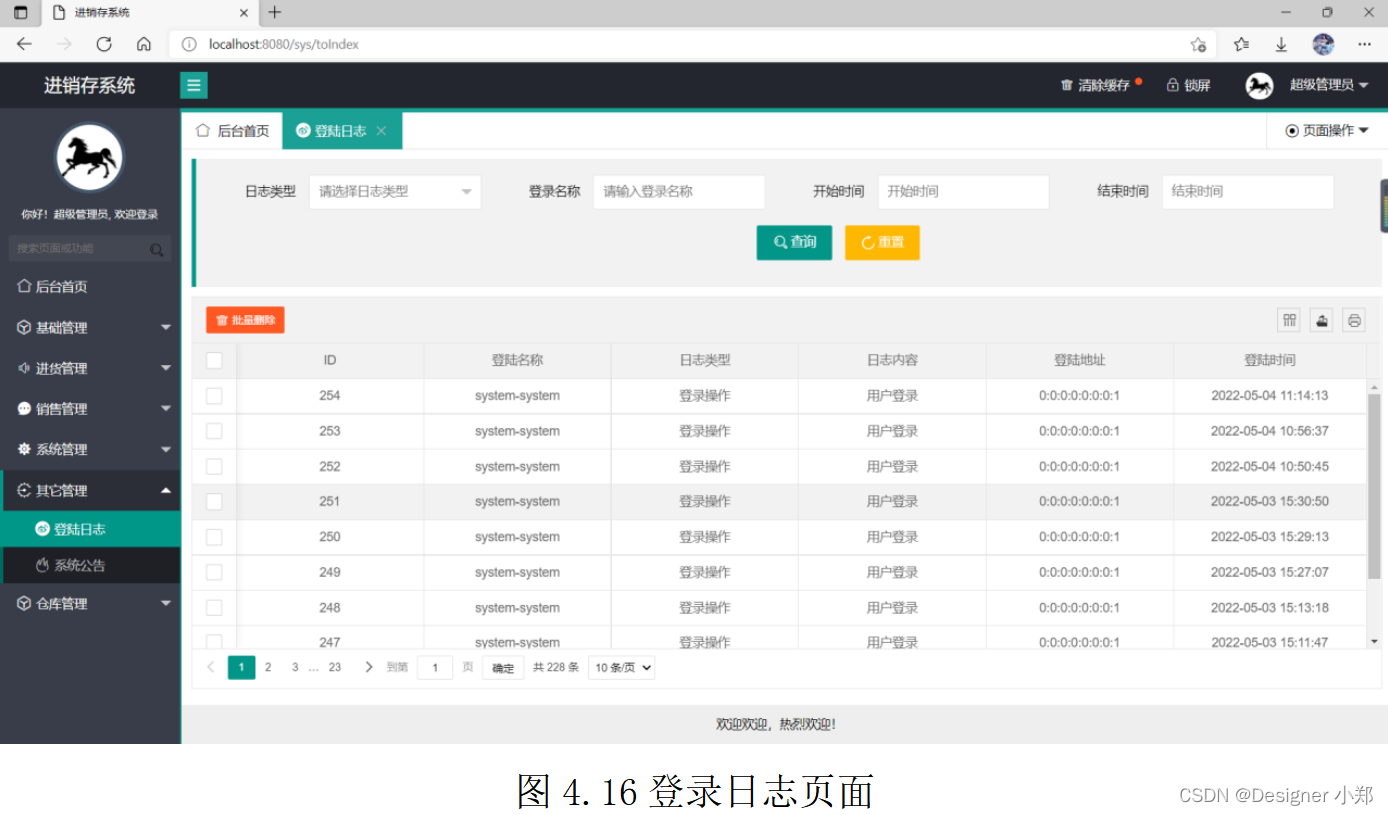Focus the sidebar 搜索页面或功能 search box
The width and height of the screenshot is (1388, 815).
[89, 249]
